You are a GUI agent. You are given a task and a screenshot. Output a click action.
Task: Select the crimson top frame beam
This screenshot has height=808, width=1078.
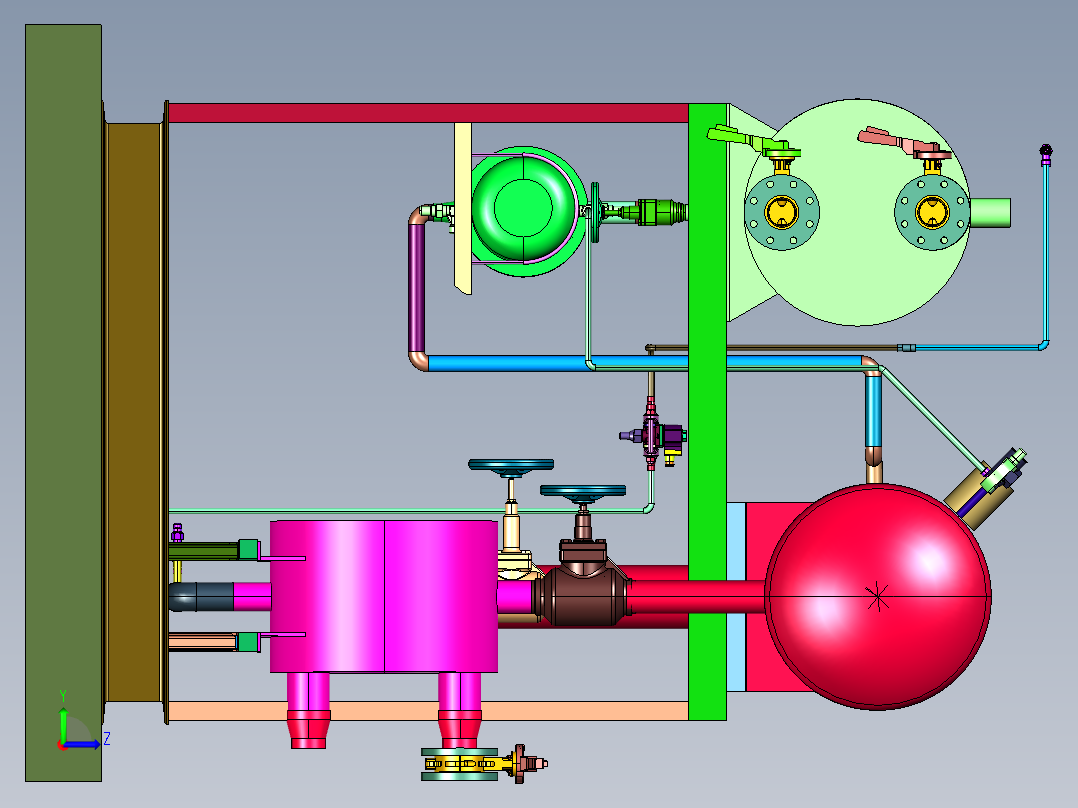(428, 113)
